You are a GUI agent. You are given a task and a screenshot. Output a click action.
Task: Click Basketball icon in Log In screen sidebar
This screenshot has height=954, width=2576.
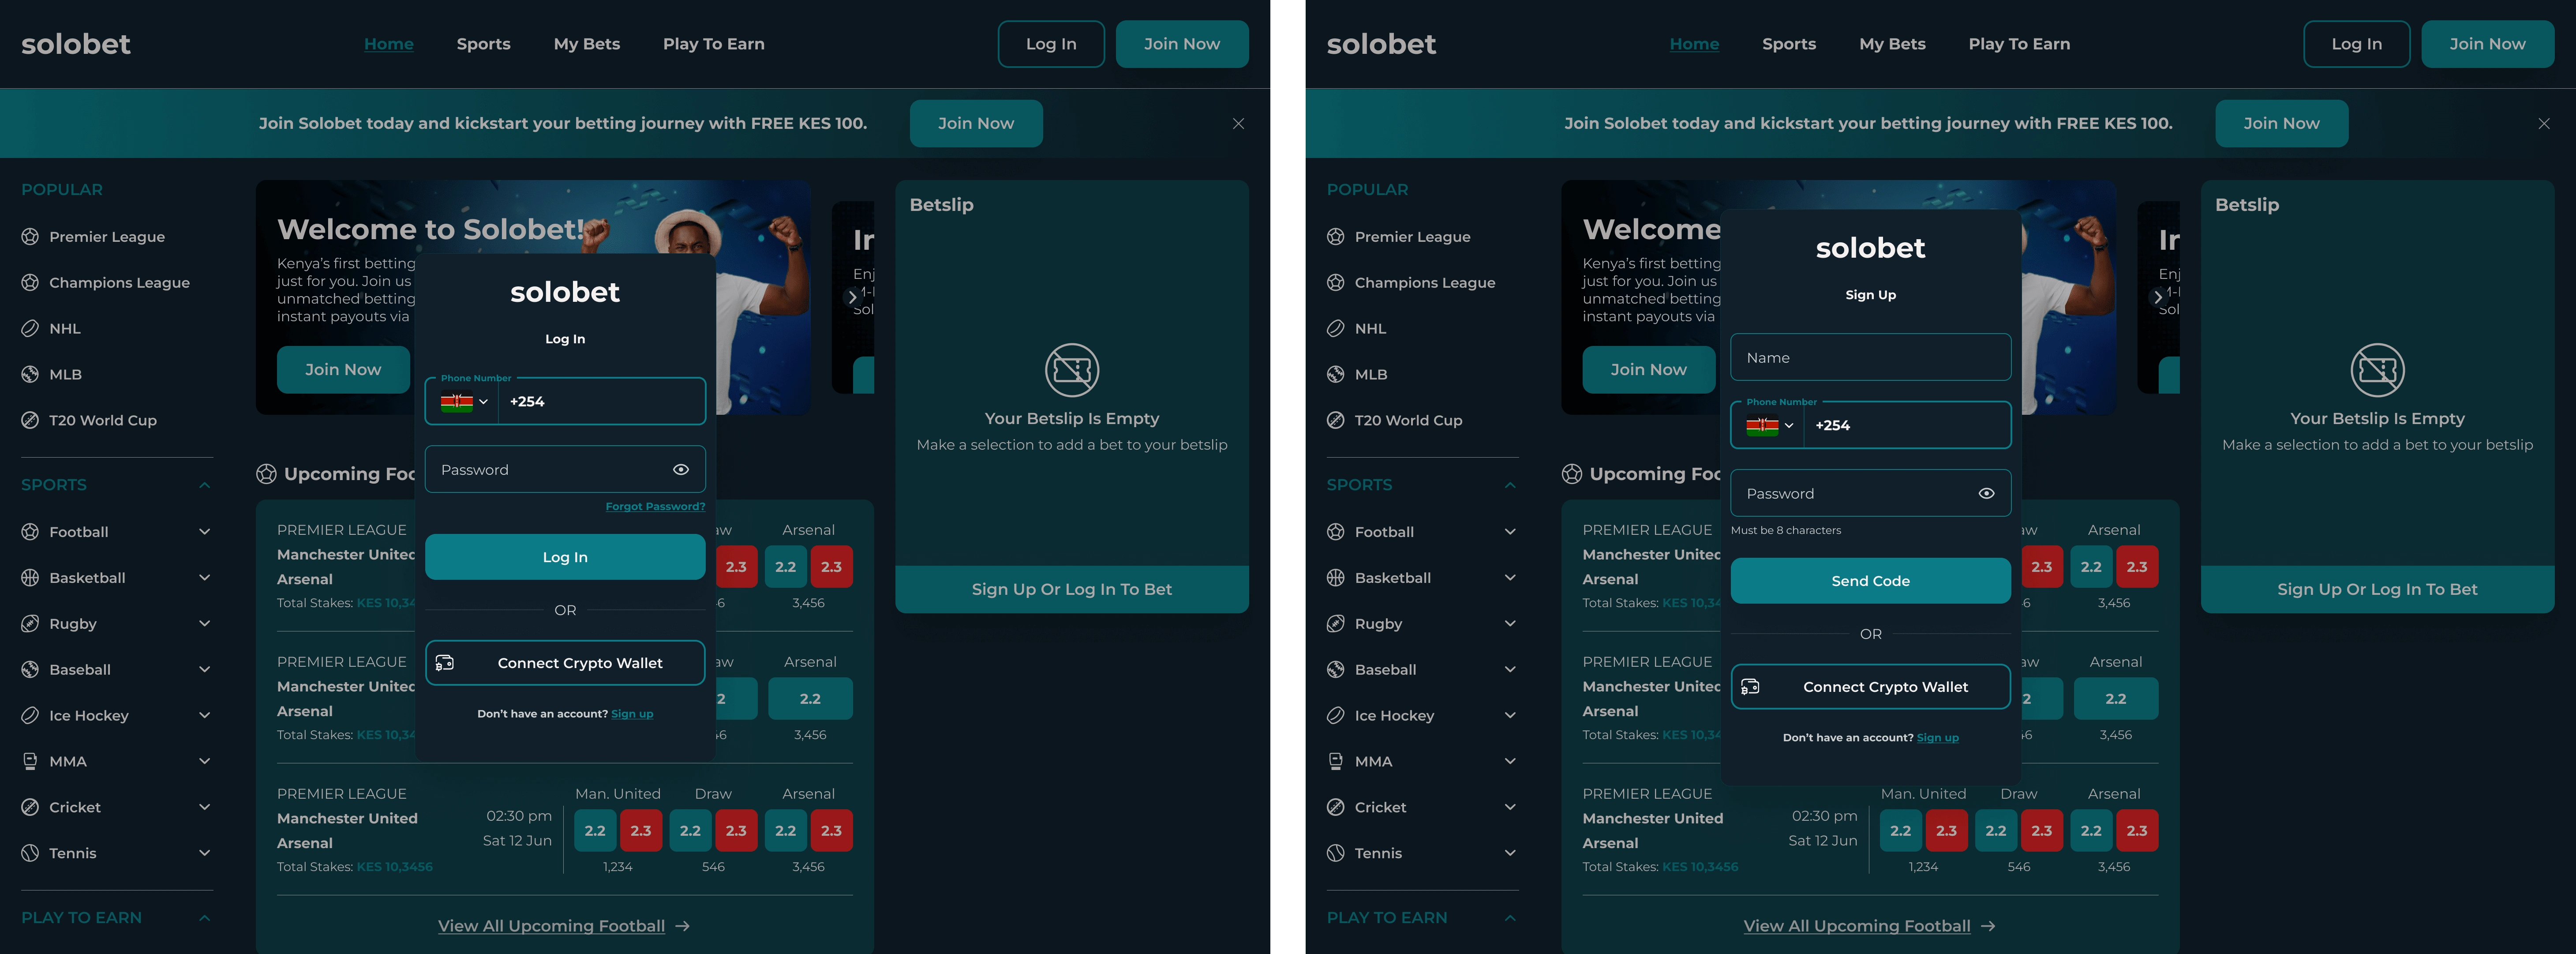tap(30, 578)
